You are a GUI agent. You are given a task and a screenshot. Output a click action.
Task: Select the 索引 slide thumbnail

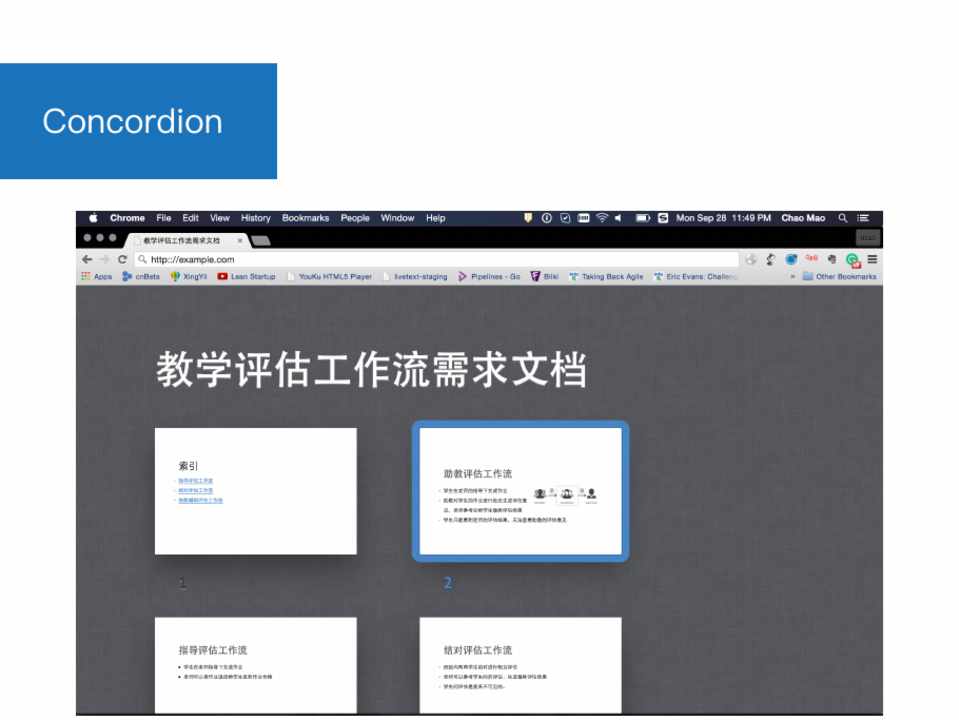point(255,491)
